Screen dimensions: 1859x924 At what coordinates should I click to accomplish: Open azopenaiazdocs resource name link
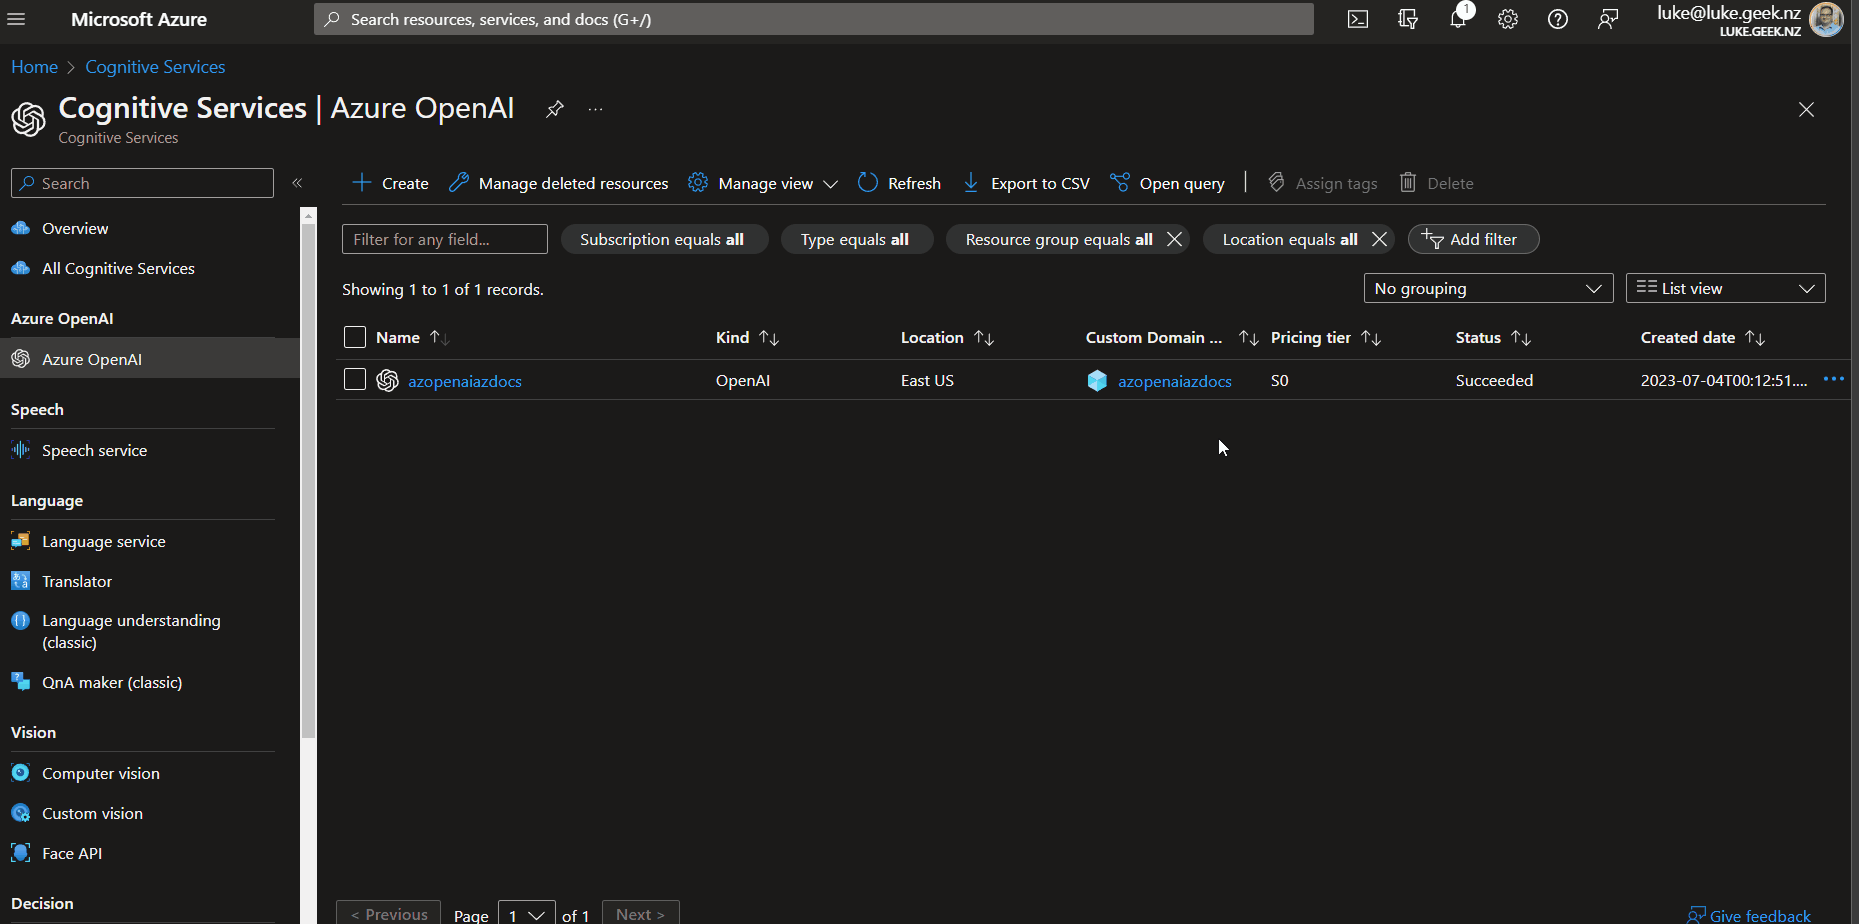[465, 381]
